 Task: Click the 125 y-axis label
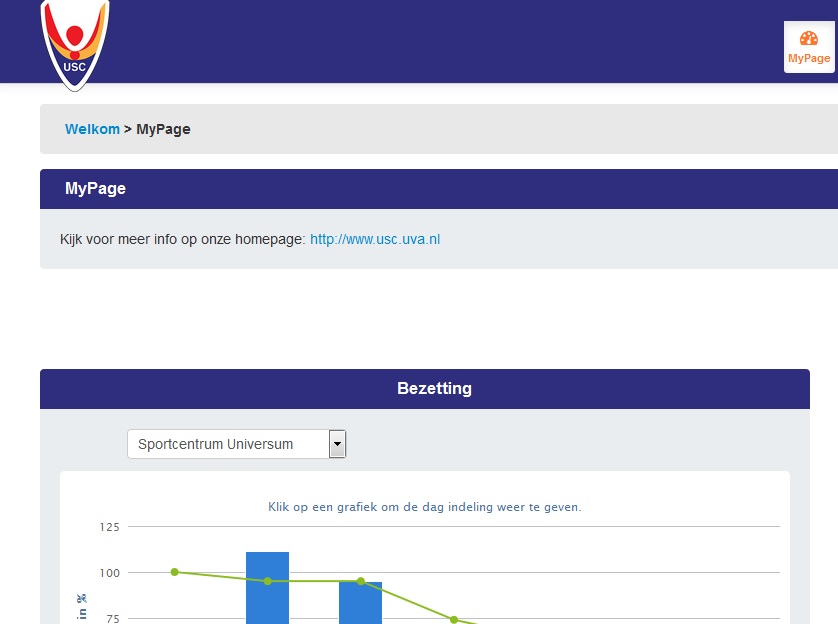point(109,526)
